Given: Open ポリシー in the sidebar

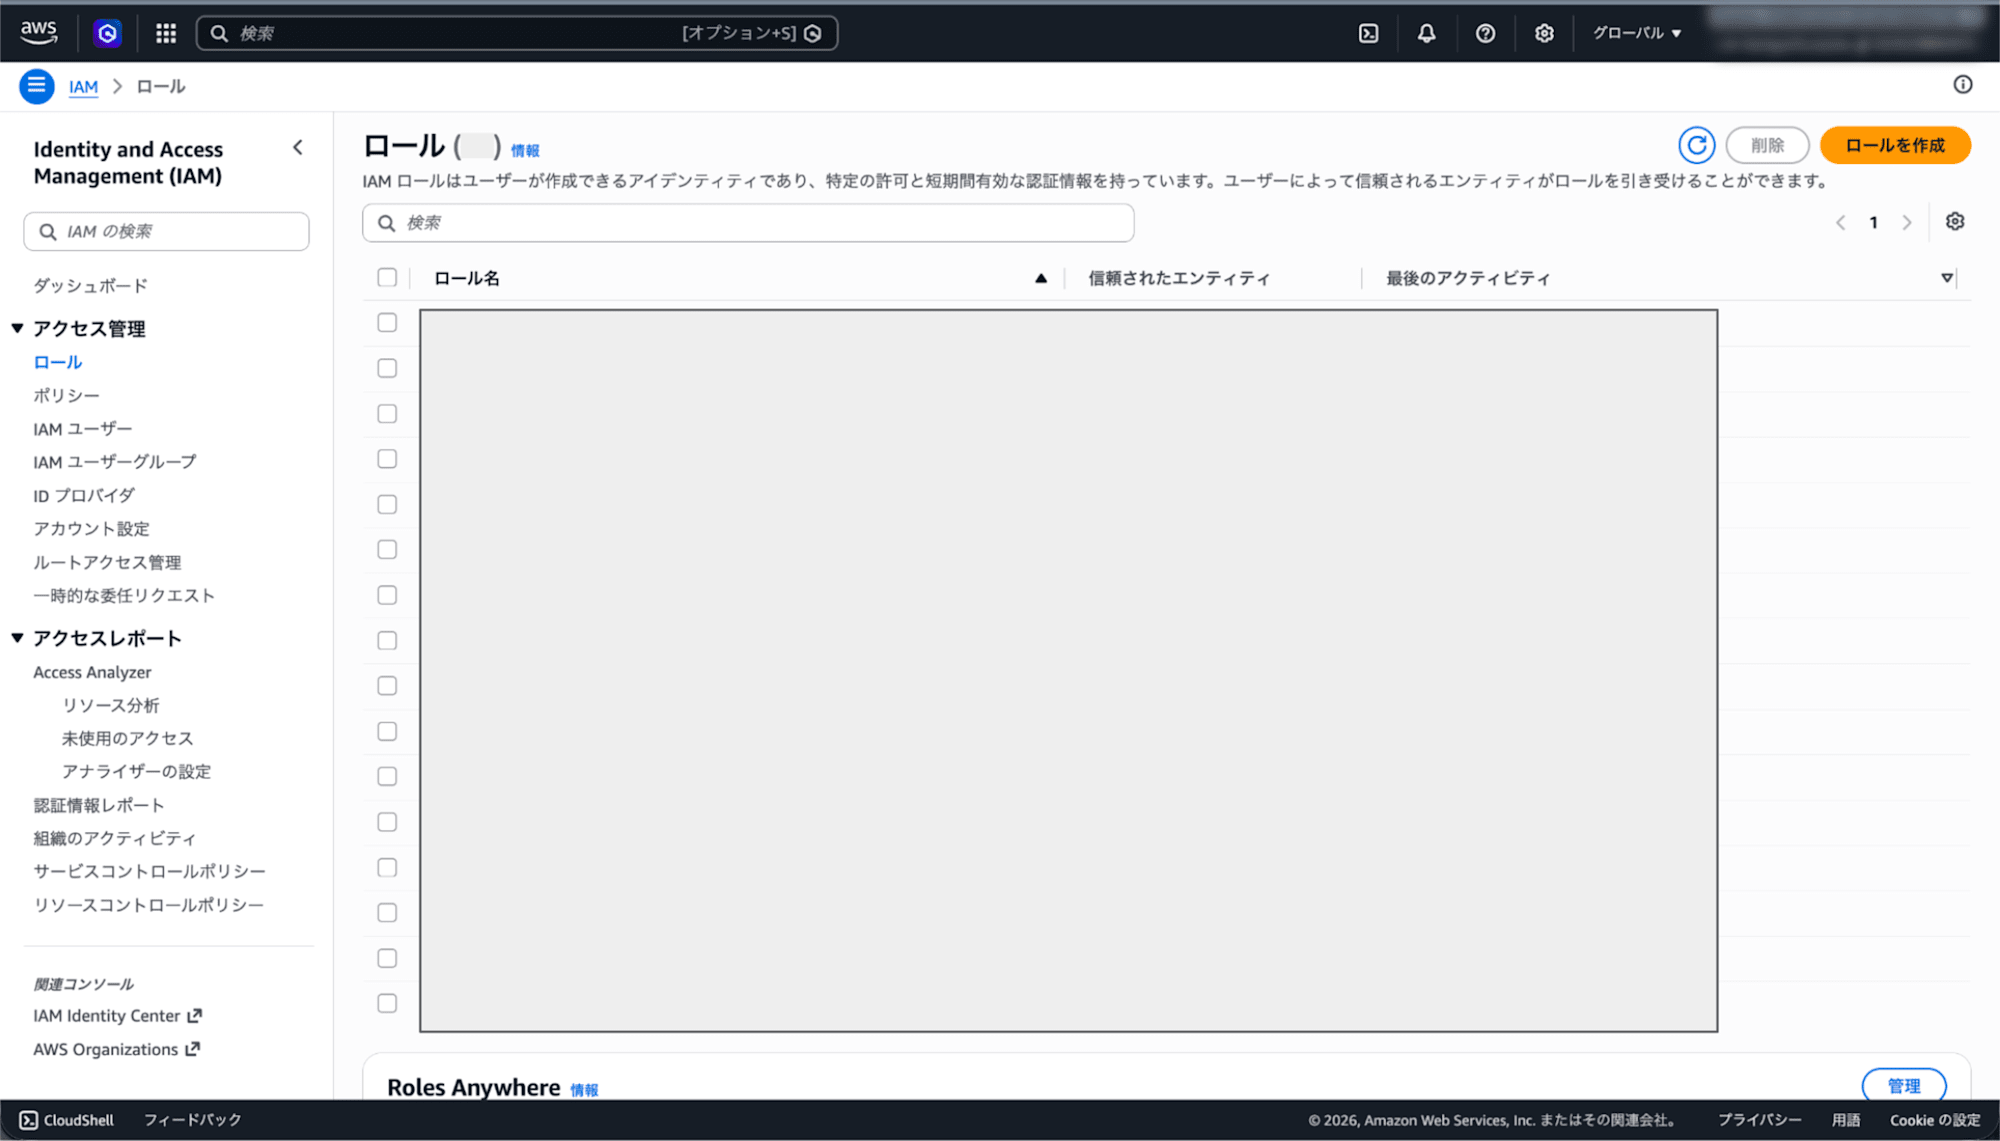Looking at the screenshot, I should coord(66,396).
